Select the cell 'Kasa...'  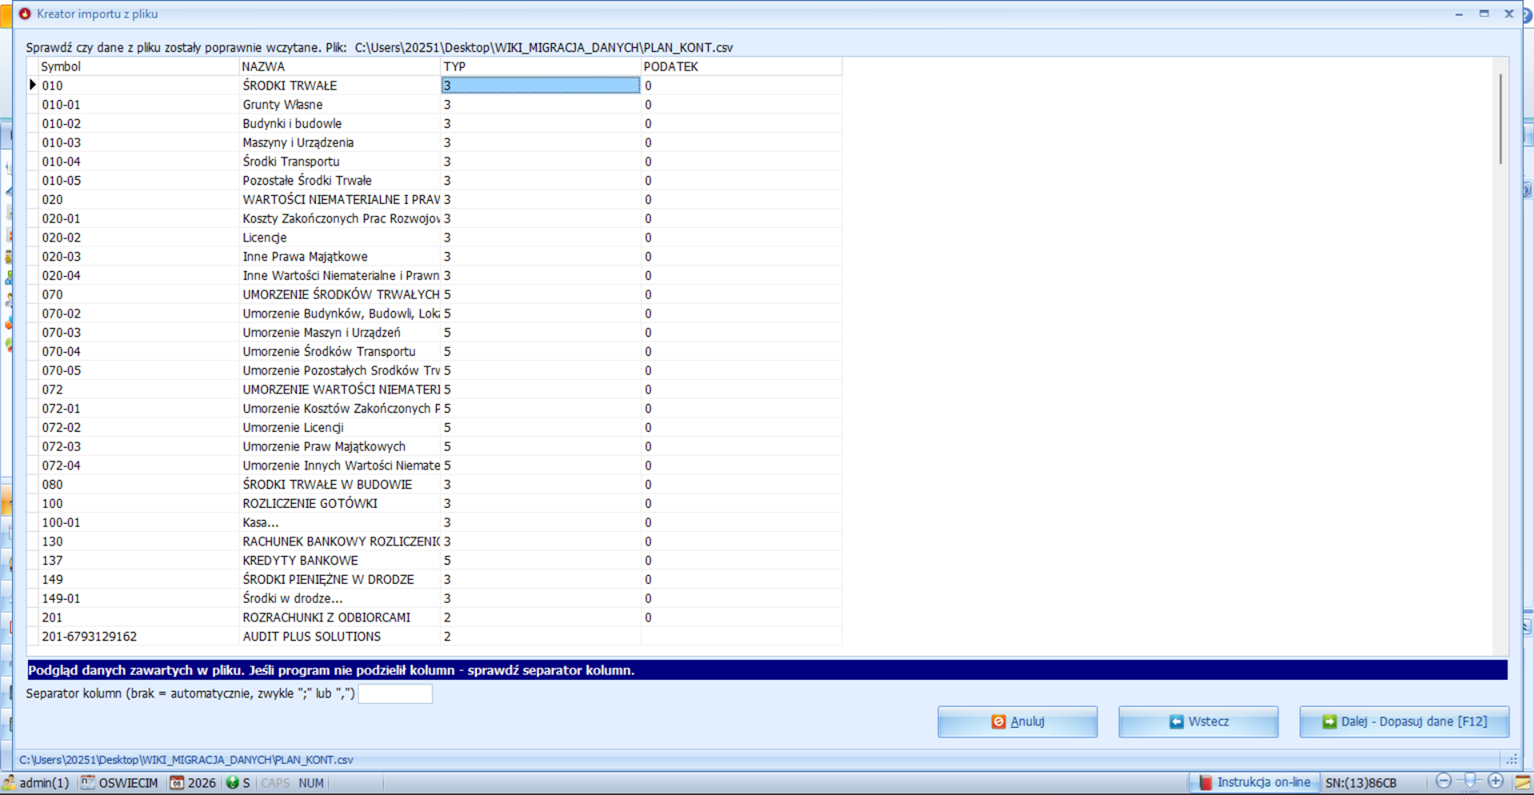click(x=339, y=522)
